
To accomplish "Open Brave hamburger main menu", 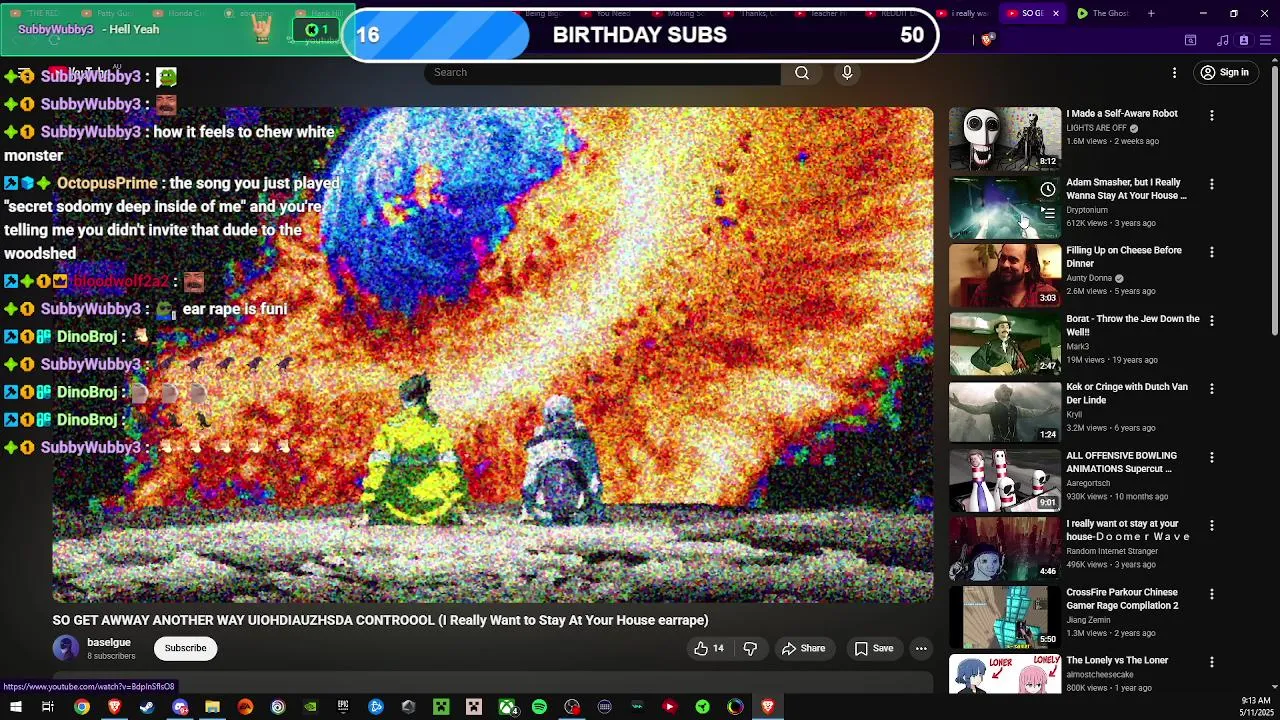I will click(x=1266, y=40).
